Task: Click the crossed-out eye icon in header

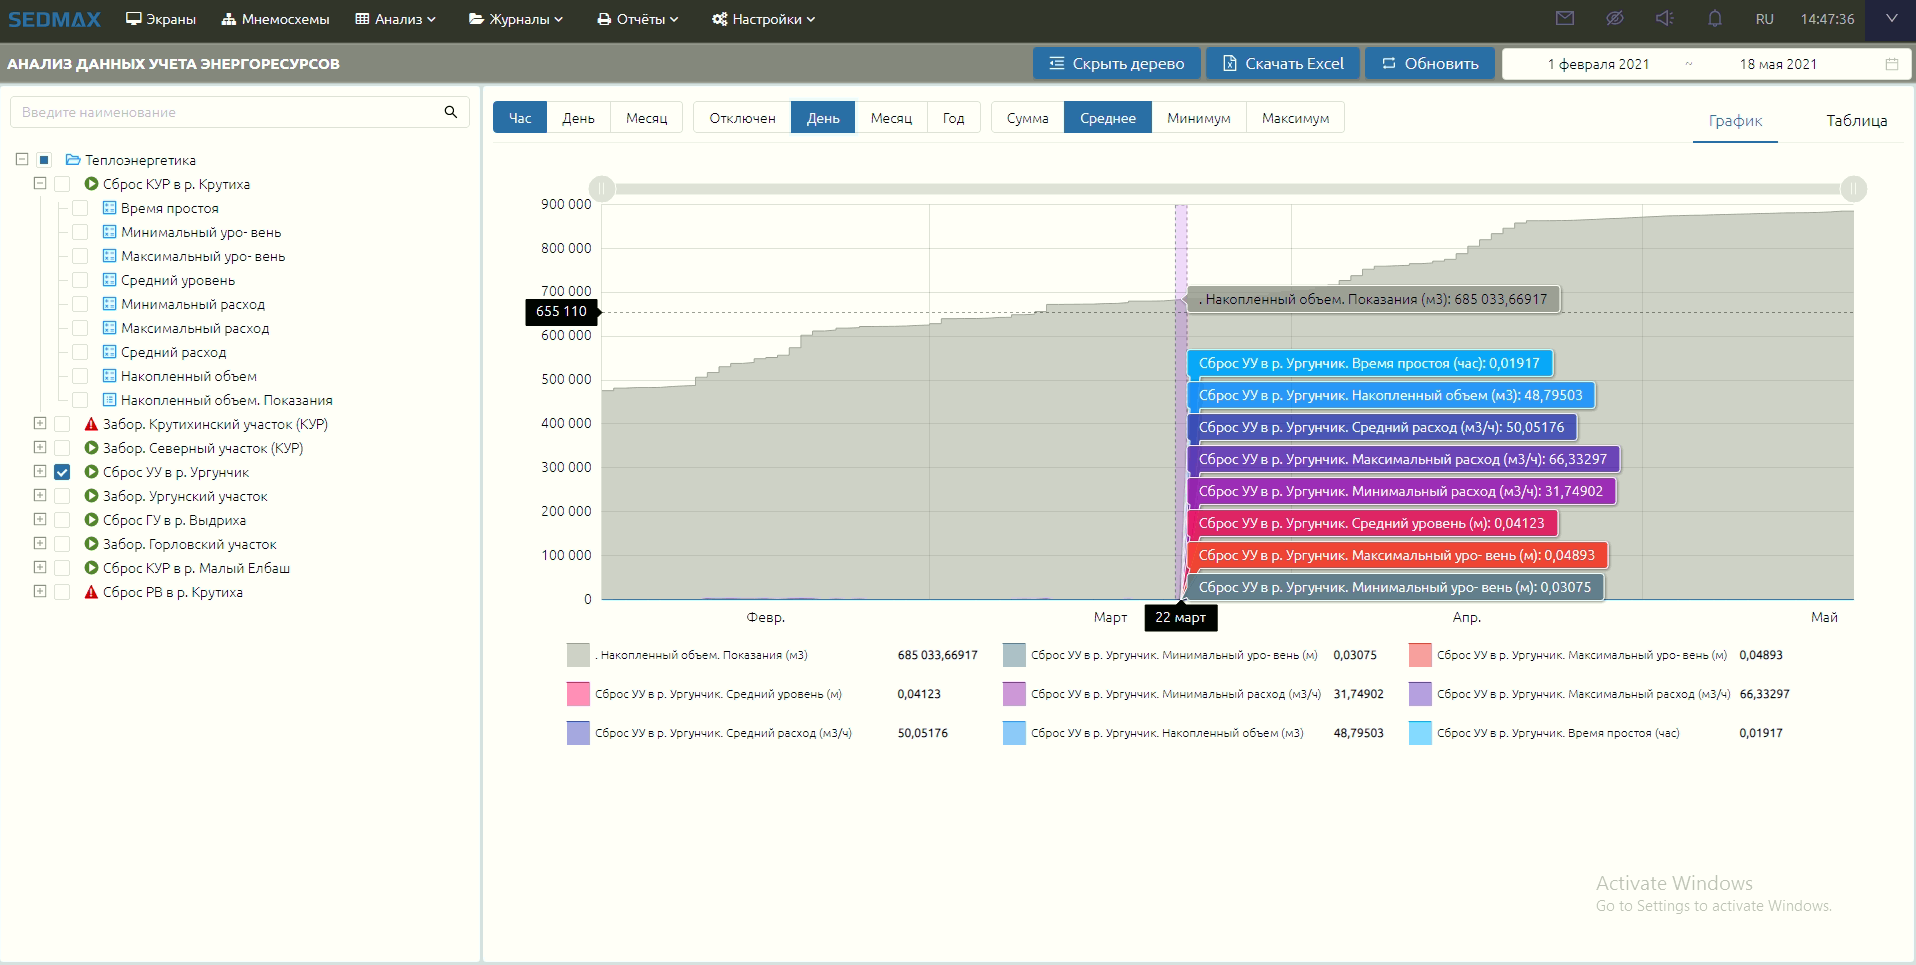Action: 1615,19
